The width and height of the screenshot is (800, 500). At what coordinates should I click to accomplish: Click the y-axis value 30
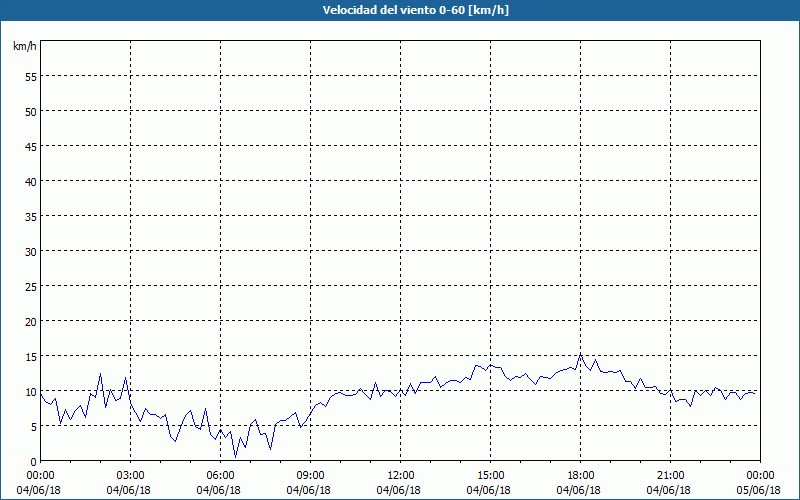pyautogui.click(x=31, y=252)
